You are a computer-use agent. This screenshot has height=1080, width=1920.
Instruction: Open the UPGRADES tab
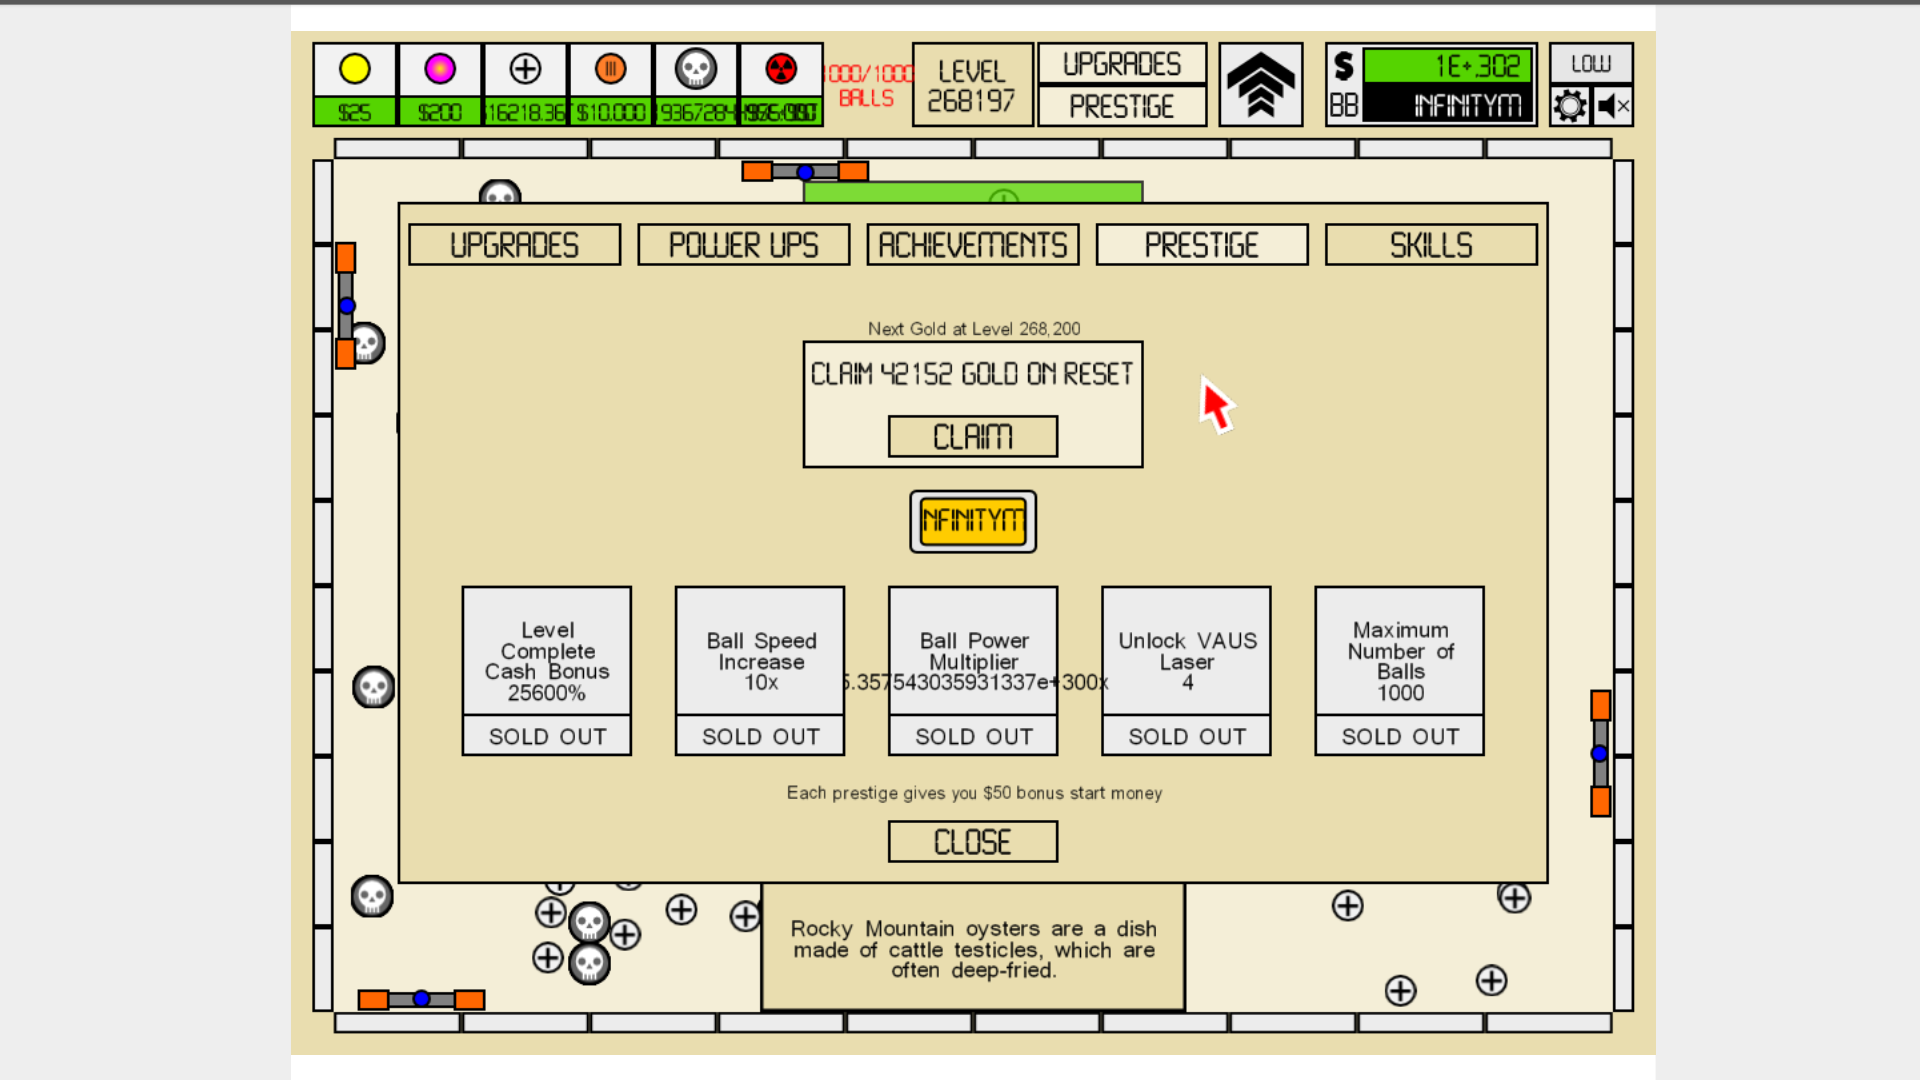[x=514, y=244]
